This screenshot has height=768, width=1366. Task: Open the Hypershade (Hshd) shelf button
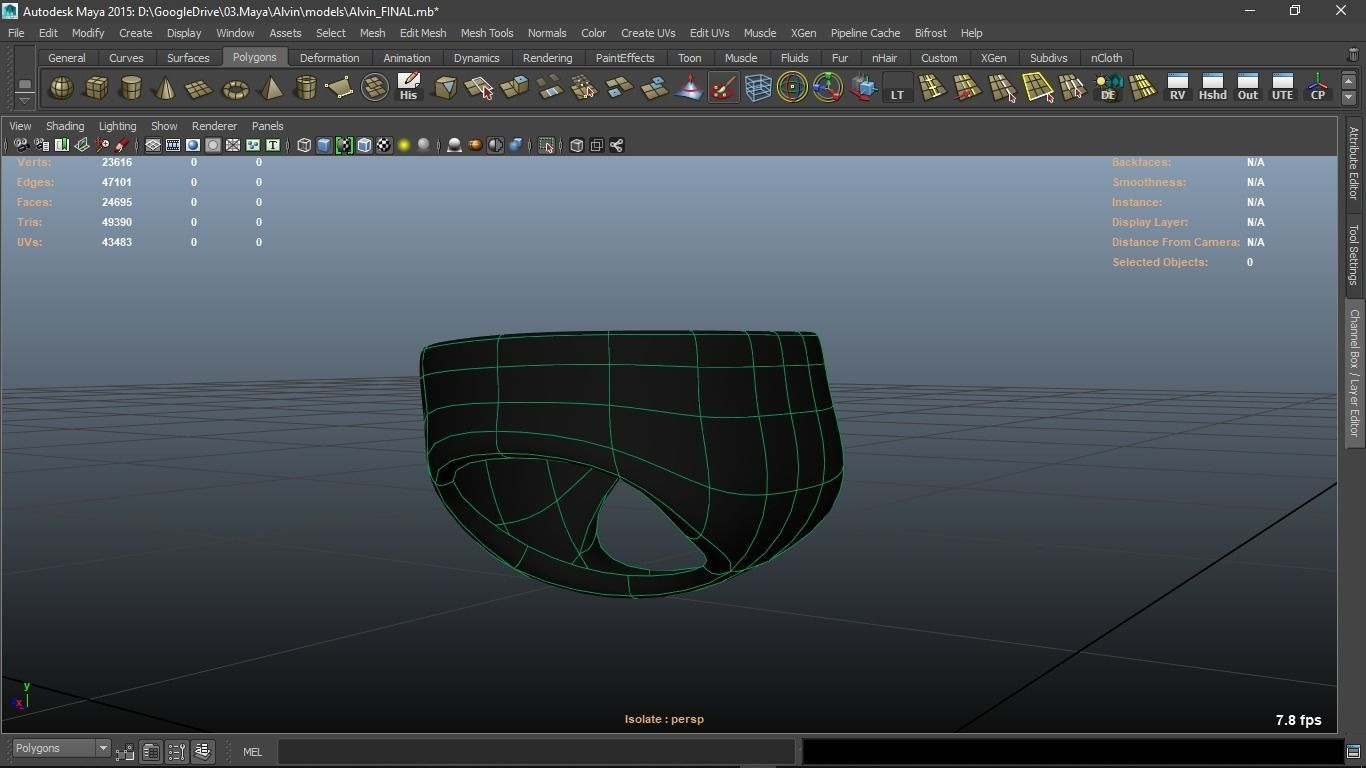pos(1212,88)
